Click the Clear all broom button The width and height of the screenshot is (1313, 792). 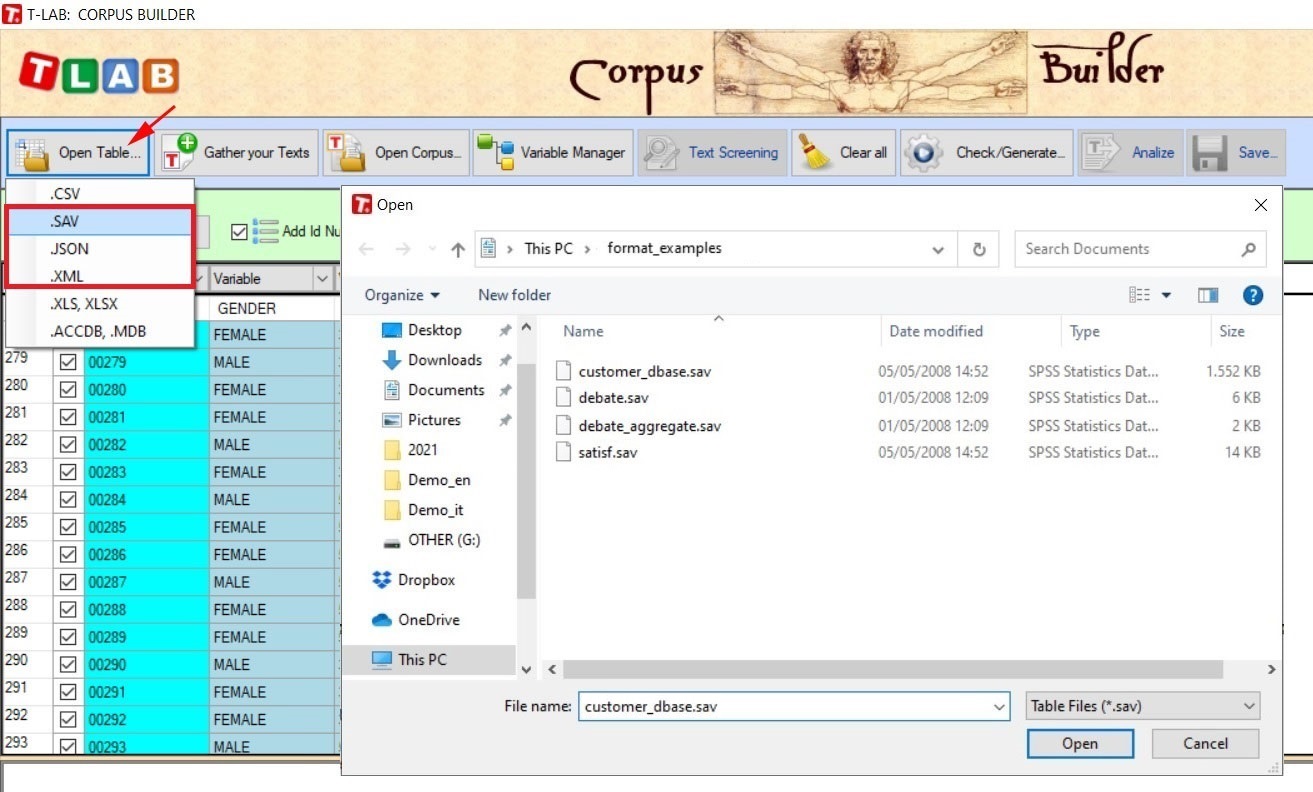[844, 153]
